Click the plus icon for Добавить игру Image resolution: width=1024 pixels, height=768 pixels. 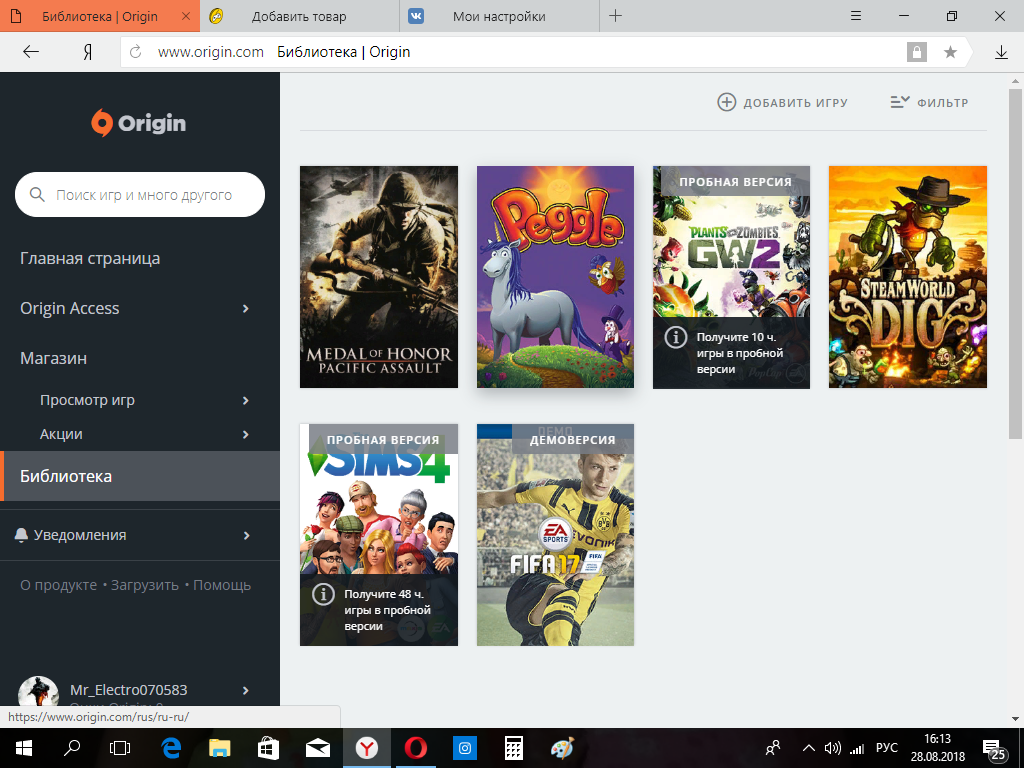(x=726, y=103)
